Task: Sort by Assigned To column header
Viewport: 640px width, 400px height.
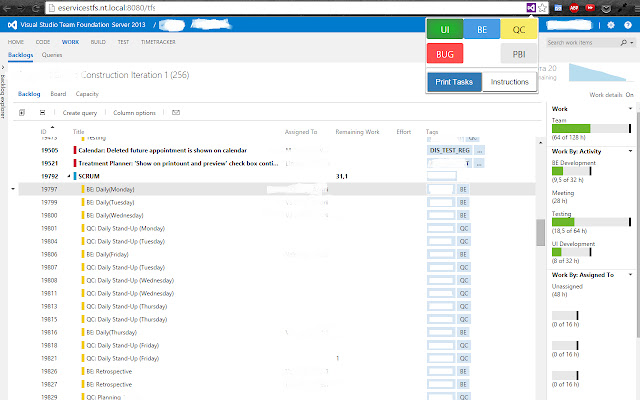Action: coord(301,131)
